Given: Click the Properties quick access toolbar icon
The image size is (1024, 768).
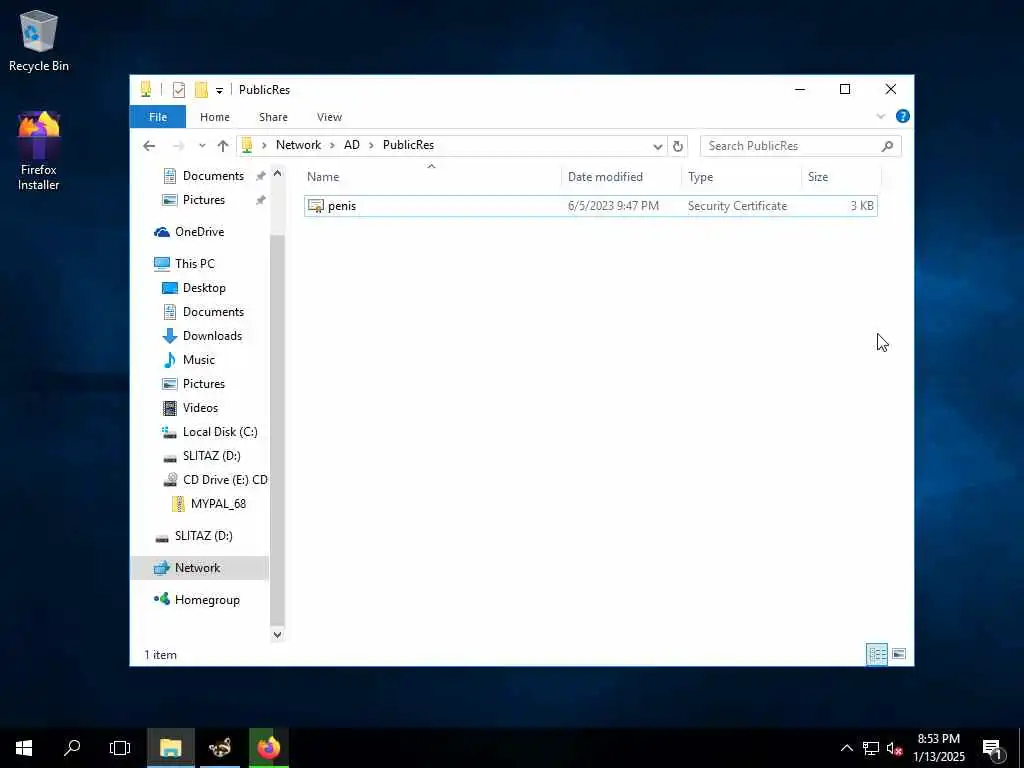Looking at the screenshot, I should 178,90.
